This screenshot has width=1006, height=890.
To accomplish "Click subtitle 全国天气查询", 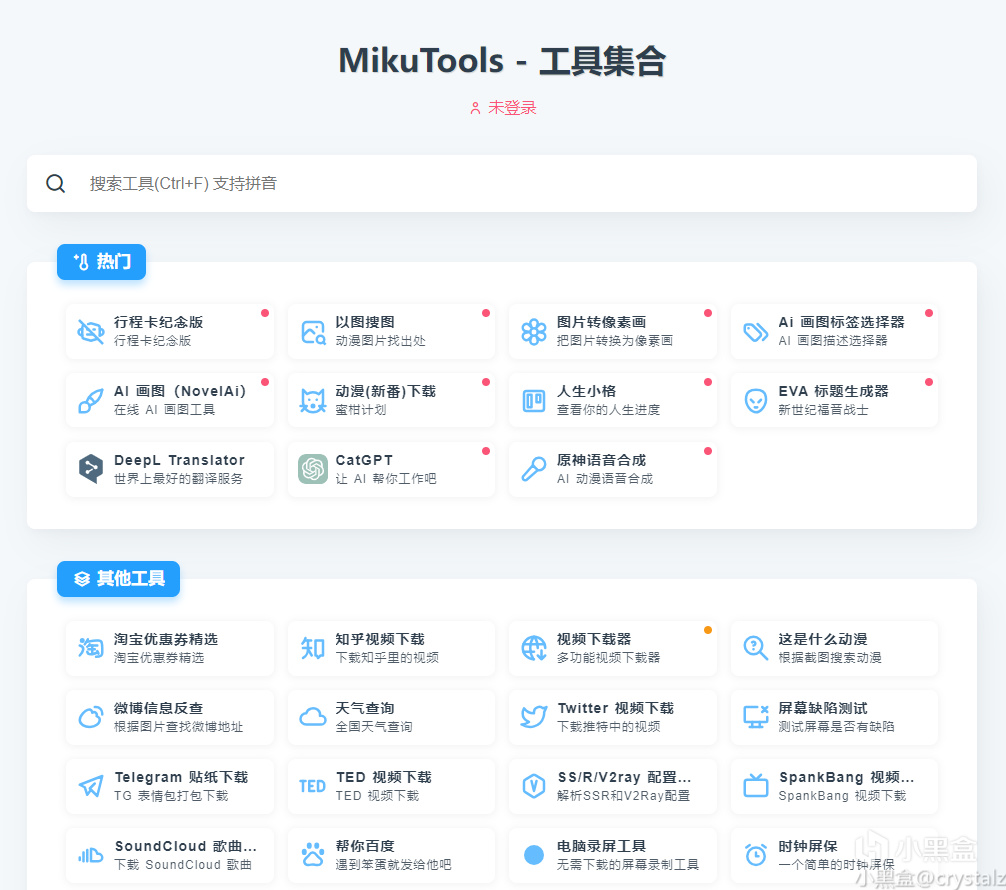I will click(x=374, y=726).
